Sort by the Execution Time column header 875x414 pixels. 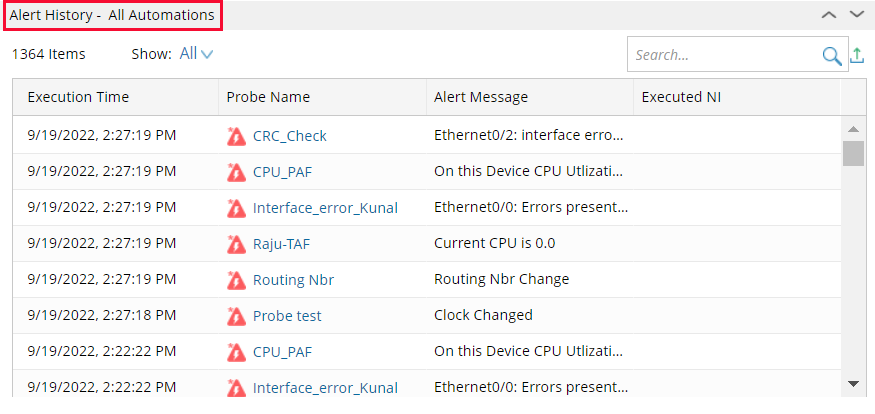pyautogui.click(x=78, y=97)
